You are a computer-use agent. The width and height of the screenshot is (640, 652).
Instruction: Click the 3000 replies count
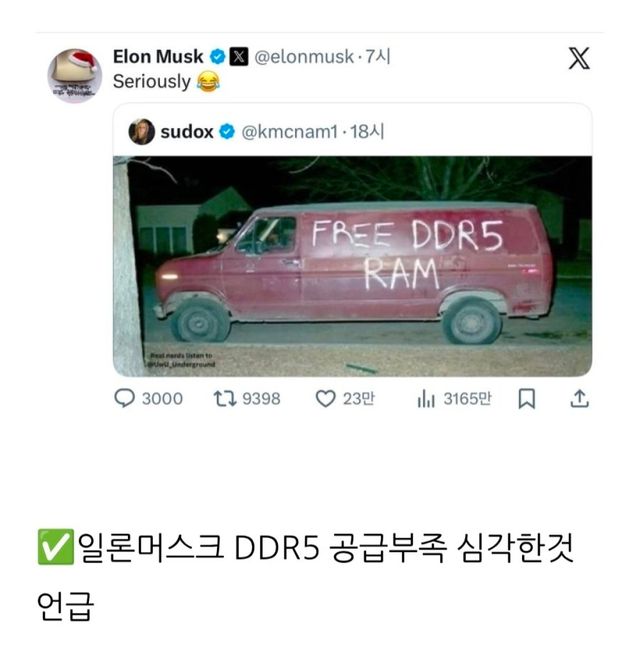tap(162, 399)
